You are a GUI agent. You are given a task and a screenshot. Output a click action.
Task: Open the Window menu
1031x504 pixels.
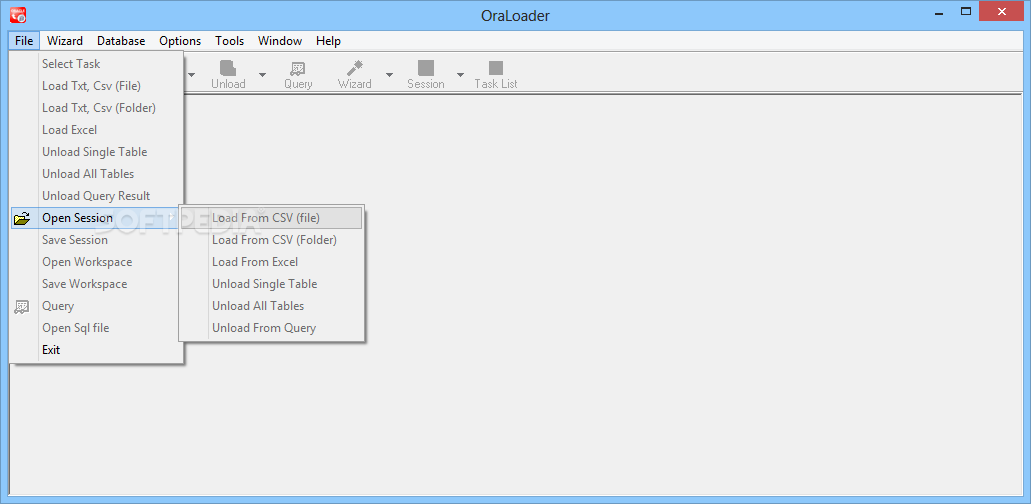click(x=280, y=41)
